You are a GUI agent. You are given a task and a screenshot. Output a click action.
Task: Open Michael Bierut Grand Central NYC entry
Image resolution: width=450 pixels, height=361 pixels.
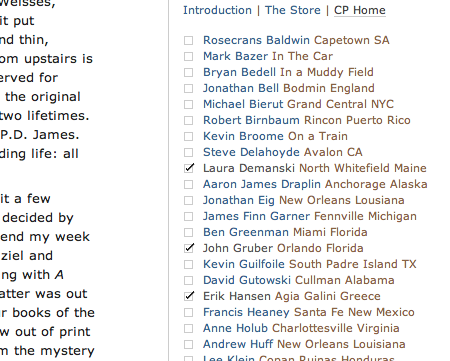pyautogui.click(x=298, y=104)
